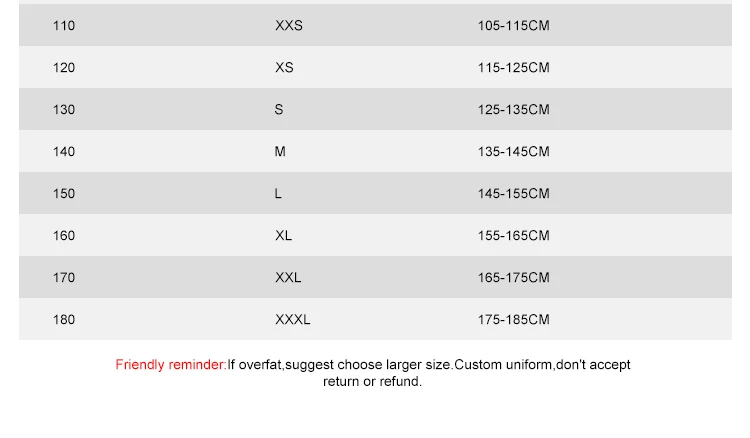Click the size 120 cell
This screenshot has width=750, height=438.
[x=64, y=67]
